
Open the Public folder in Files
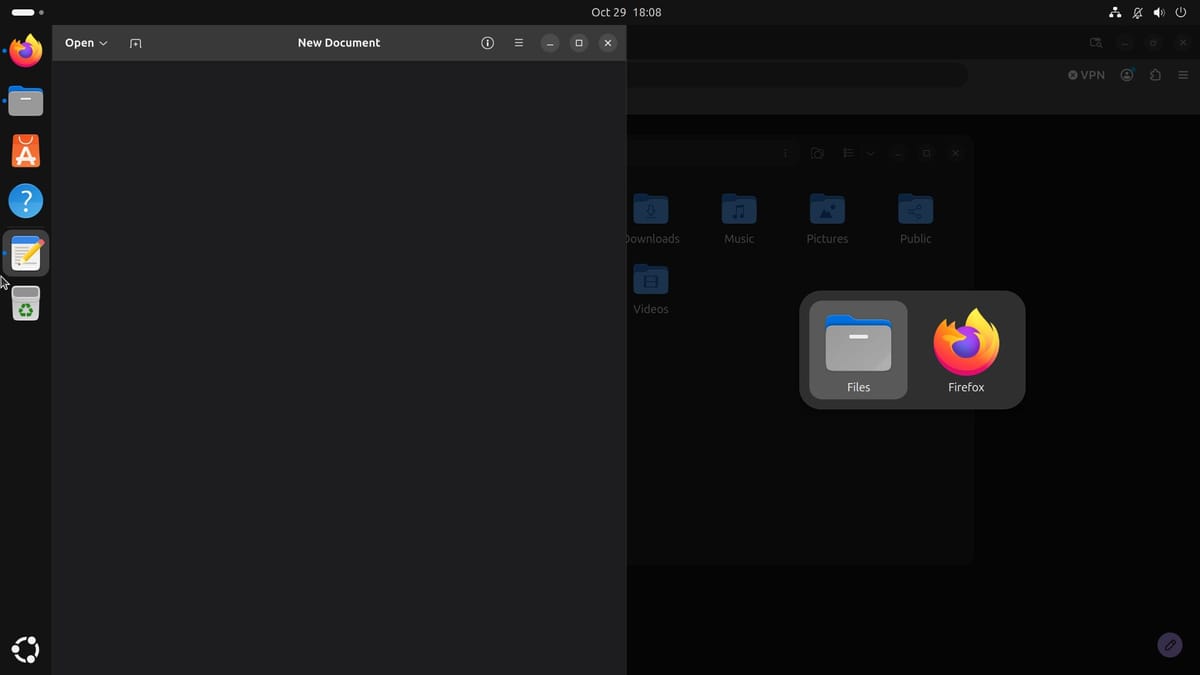coord(915,218)
